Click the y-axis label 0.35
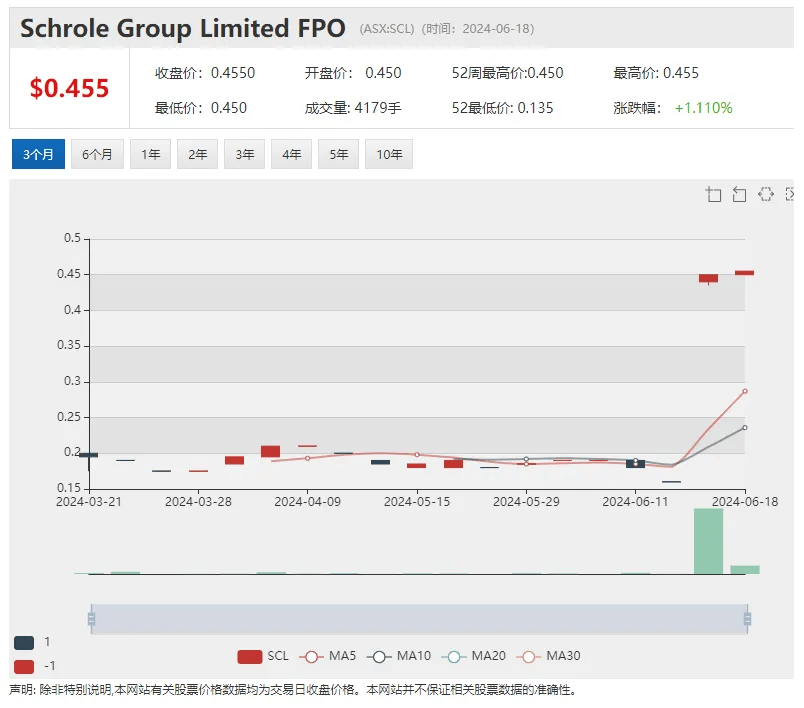 pos(69,345)
